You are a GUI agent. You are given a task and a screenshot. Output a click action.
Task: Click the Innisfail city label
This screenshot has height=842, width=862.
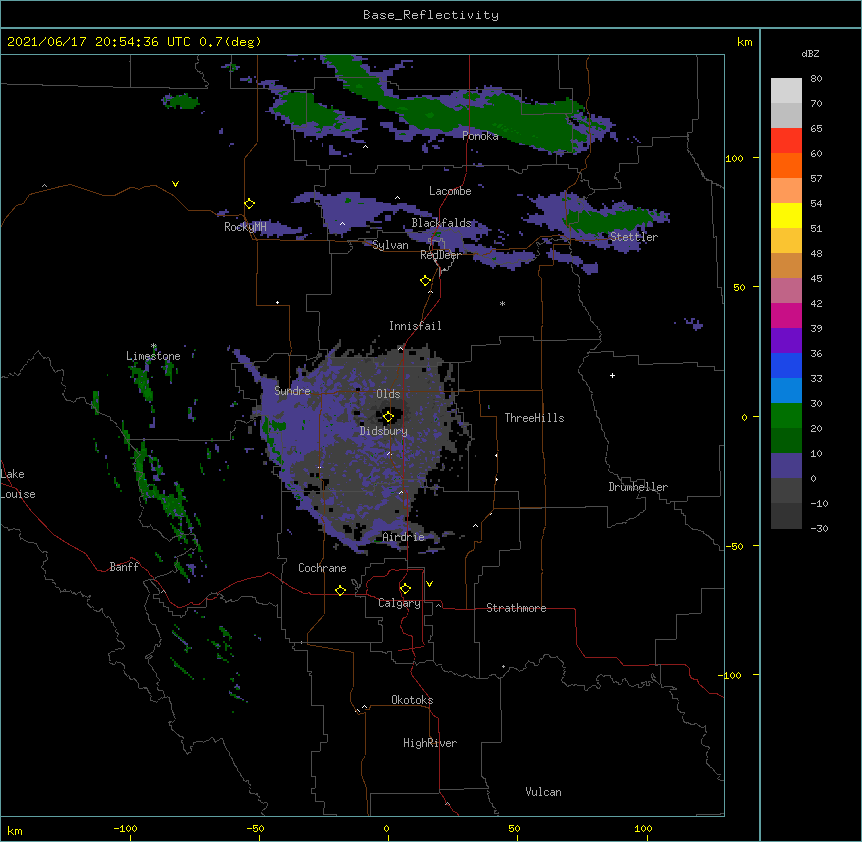coord(415,326)
